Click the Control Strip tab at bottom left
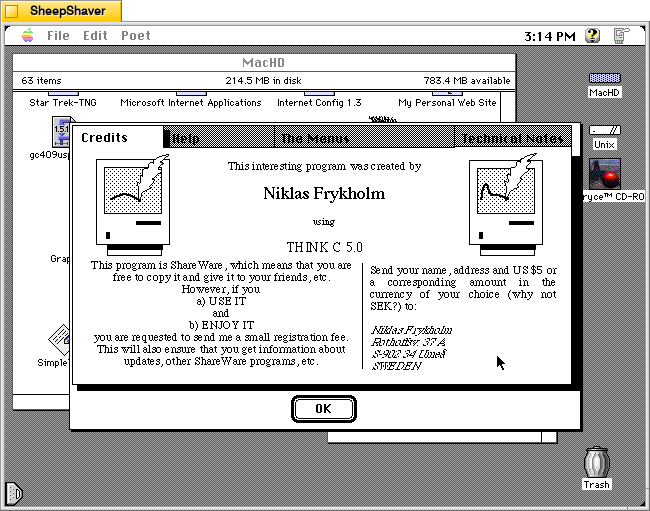The height and width of the screenshot is (511, 650). [13, 494]
